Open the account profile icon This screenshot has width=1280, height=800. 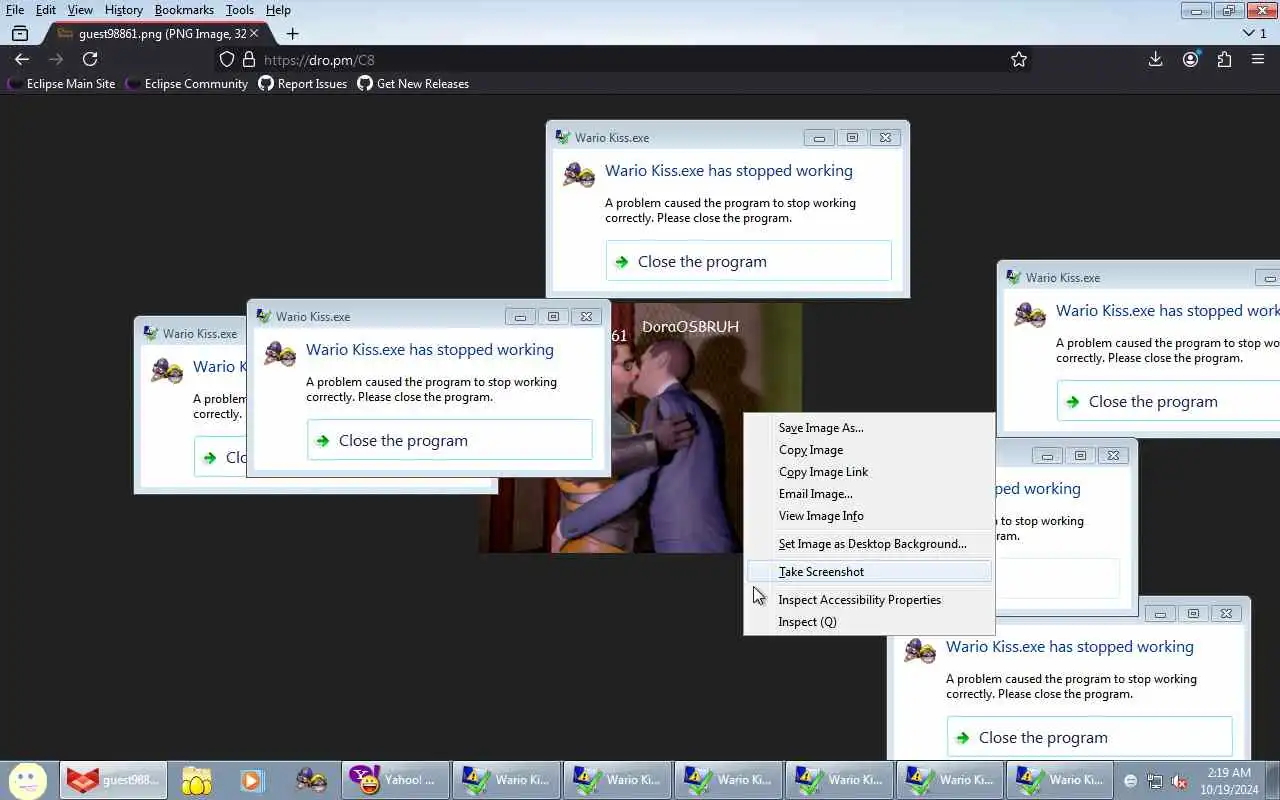(x=1190, y=60)
